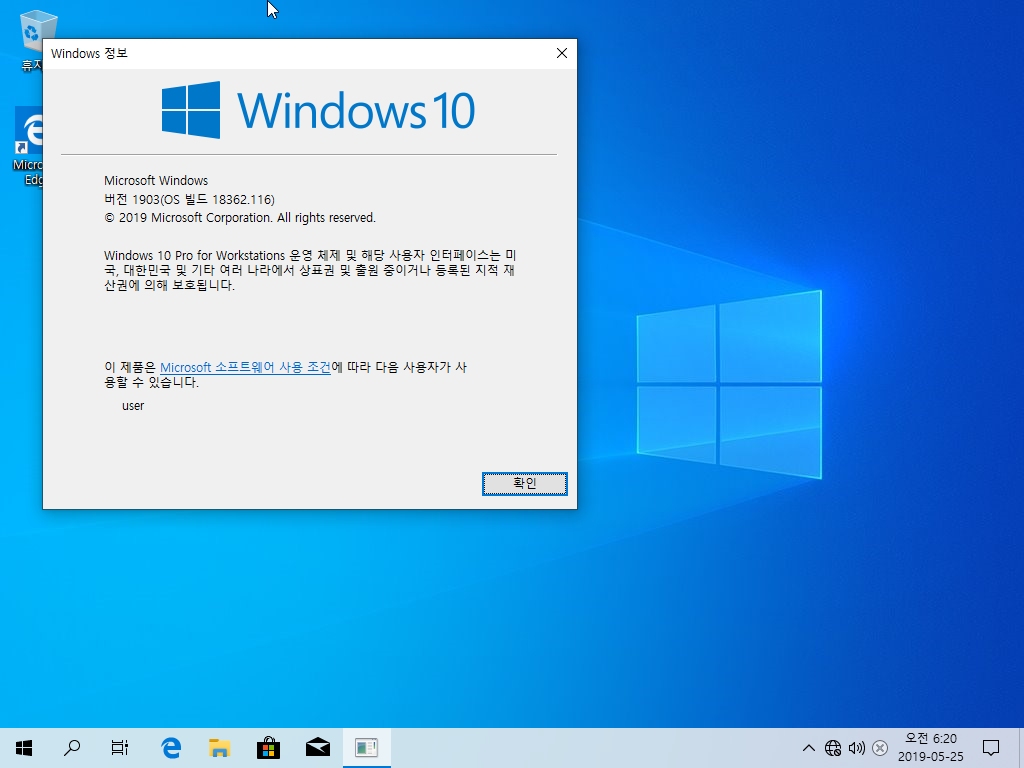Close the Windows 정보 dialog
The height and width of the screenshot is (768, 1024).
tap(562, 54)
